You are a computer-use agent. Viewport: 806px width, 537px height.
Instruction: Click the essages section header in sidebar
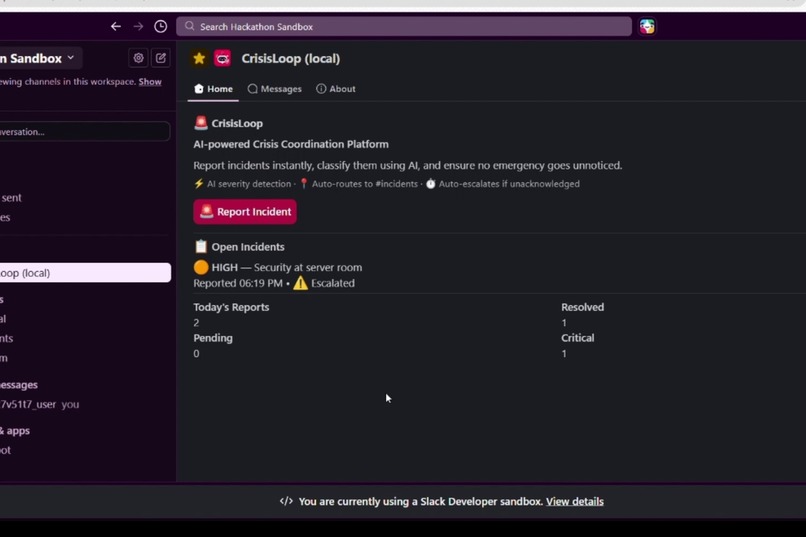[x=19, y=385]
